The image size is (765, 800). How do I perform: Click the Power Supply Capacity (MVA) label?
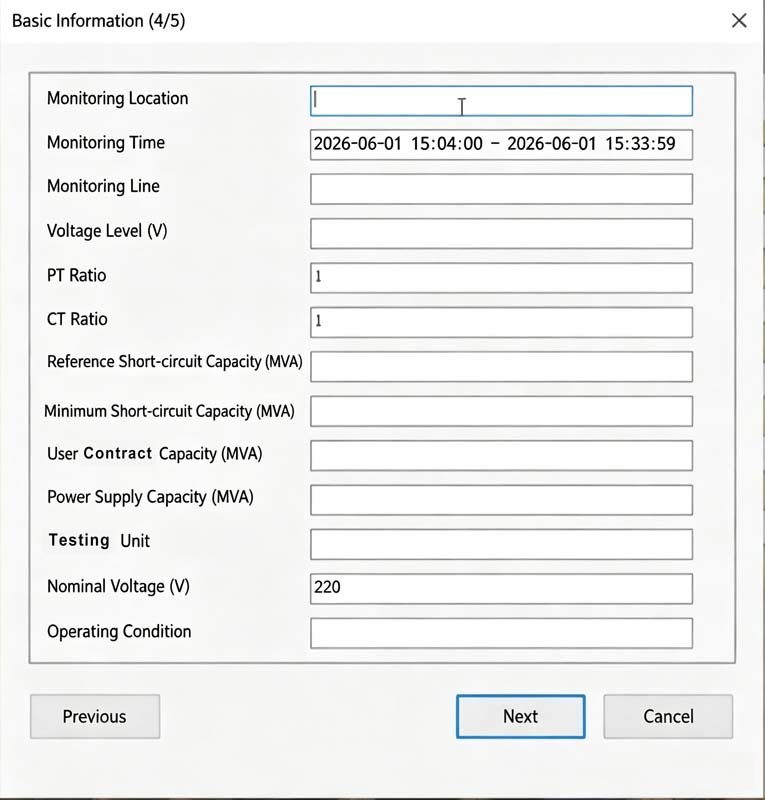click(150, 497)
